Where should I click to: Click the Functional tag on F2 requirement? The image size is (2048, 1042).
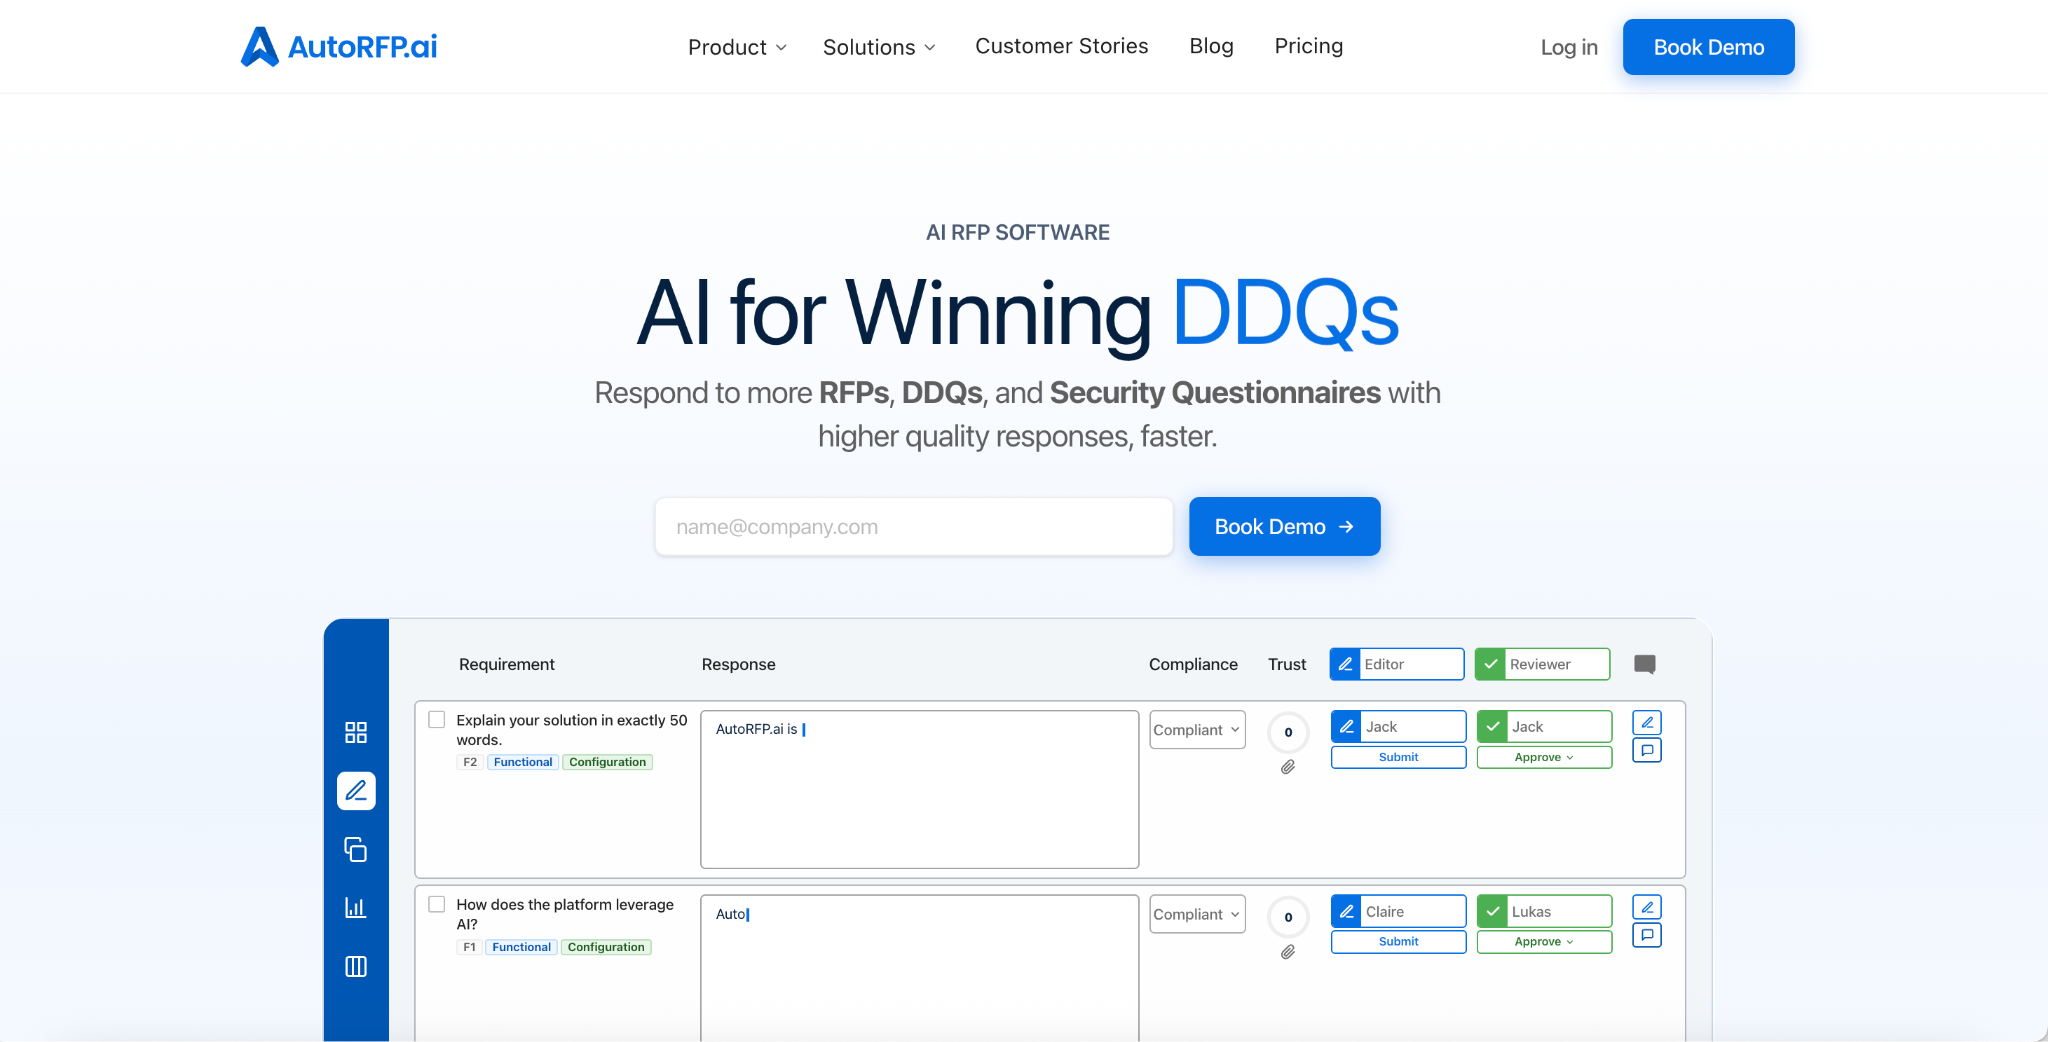523,762
